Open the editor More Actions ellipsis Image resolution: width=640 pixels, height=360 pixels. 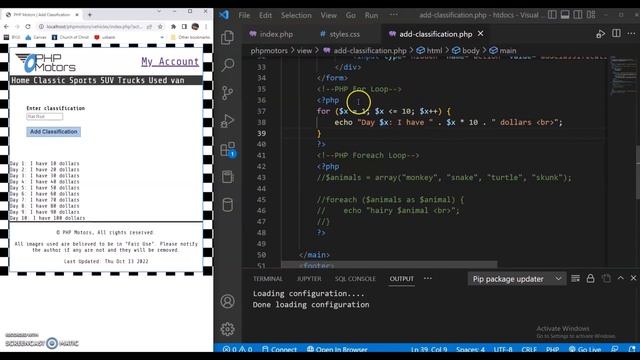(x=631, y=33)
